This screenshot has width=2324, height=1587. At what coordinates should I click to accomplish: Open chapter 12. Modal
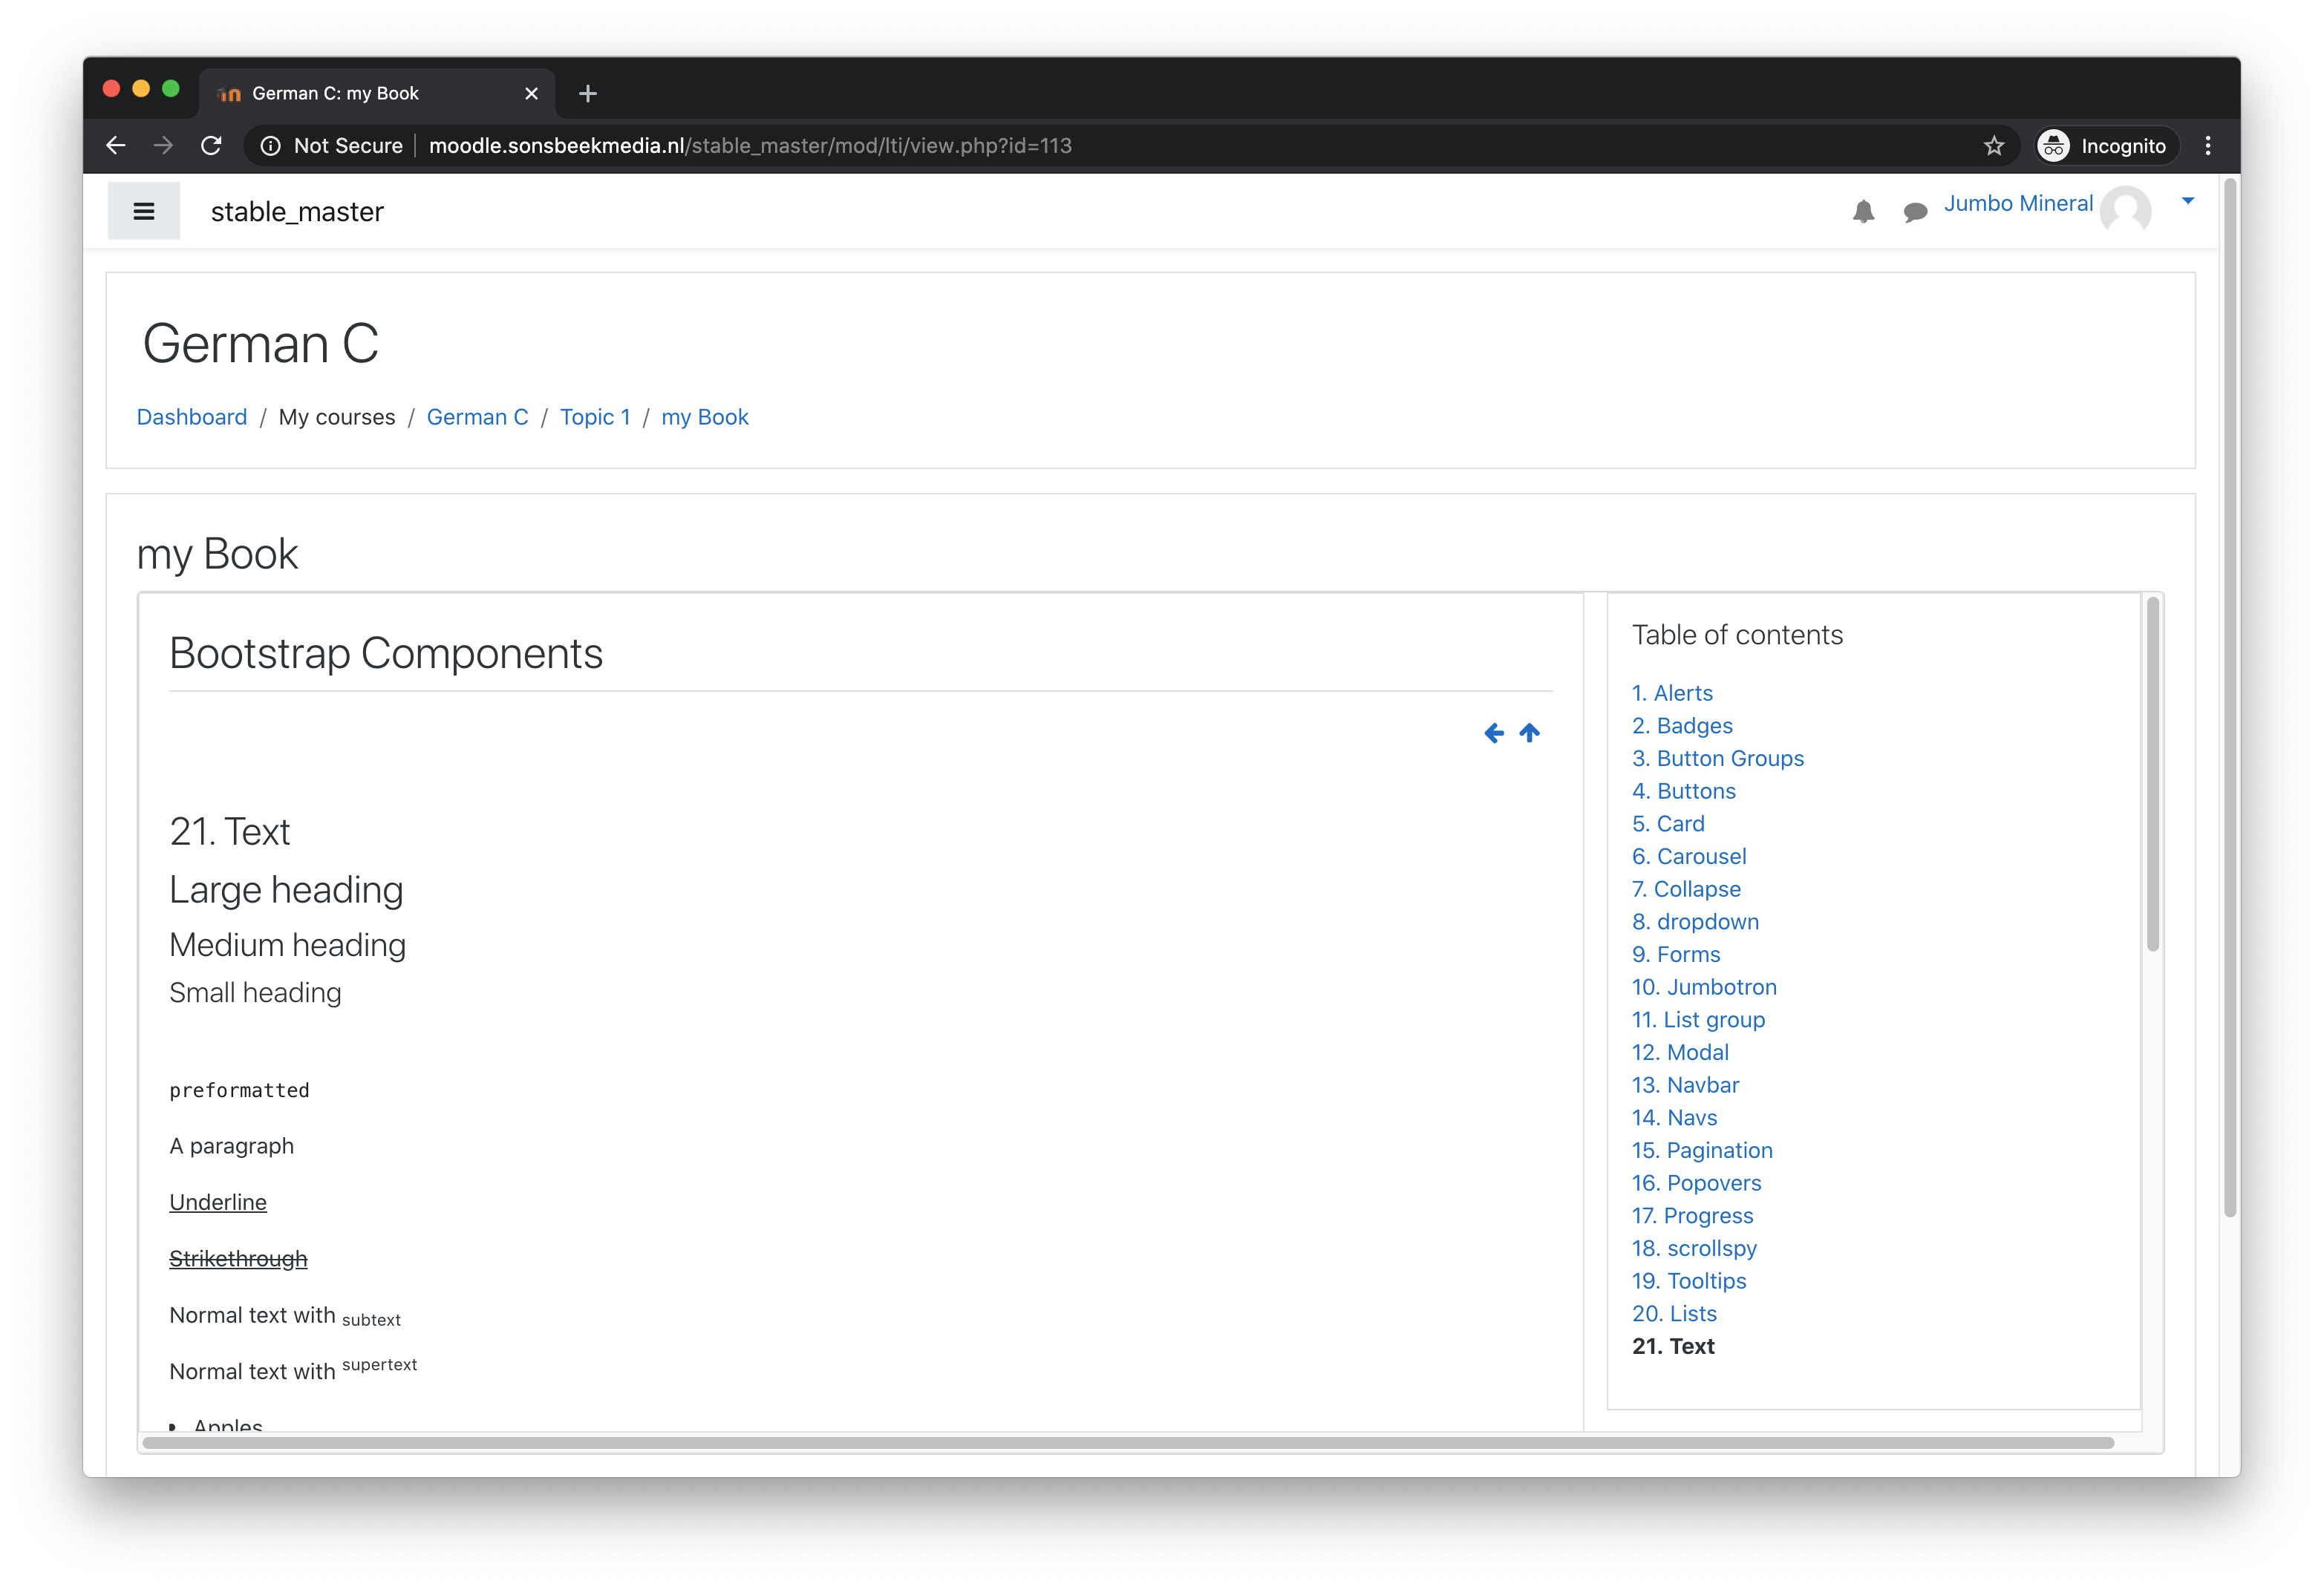point(1680,1052)
